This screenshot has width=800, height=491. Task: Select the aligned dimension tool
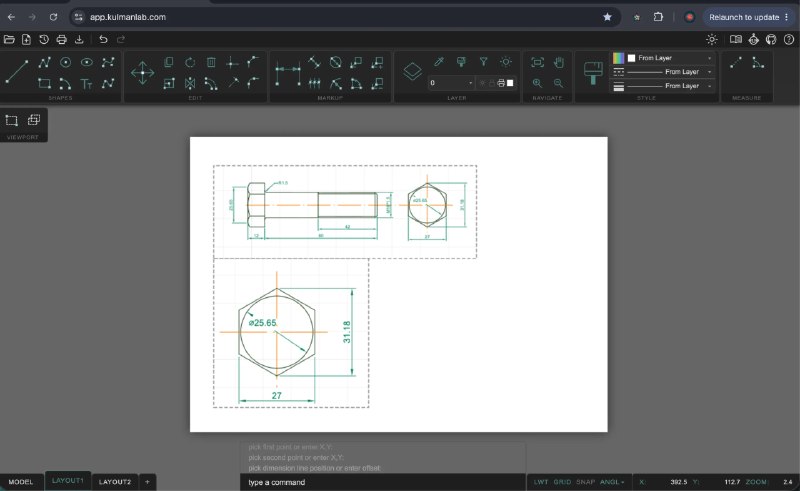tap(314, 62)
